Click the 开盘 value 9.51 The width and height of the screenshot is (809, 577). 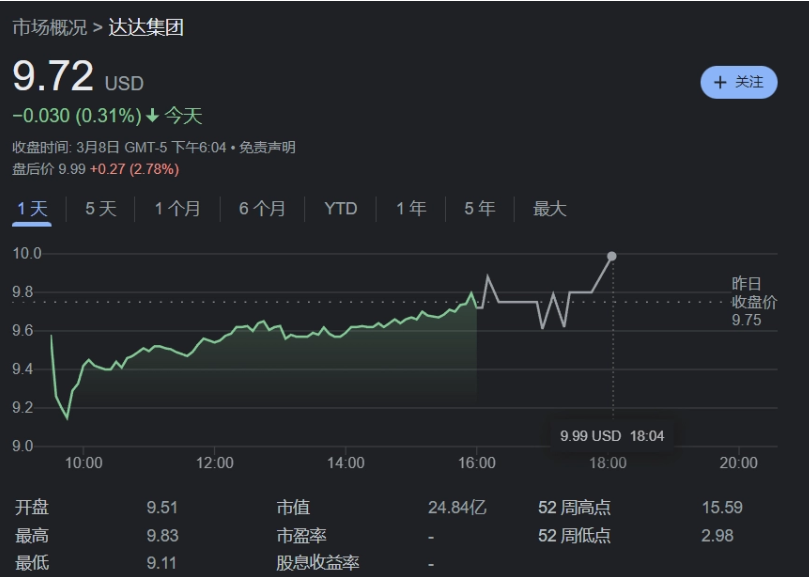pos(162,507)
